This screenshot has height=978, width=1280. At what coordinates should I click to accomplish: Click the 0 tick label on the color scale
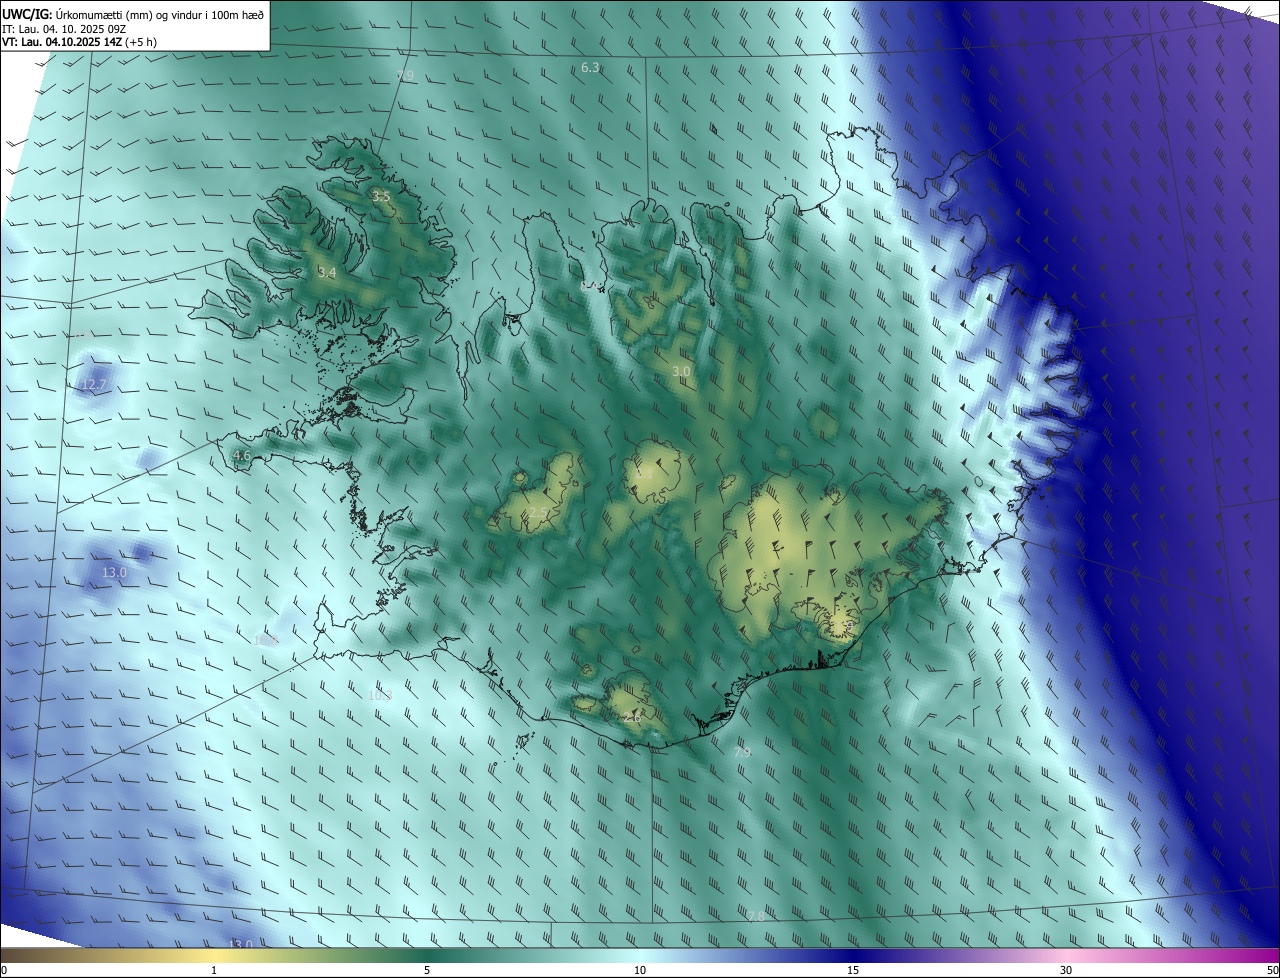coord(3,971)
